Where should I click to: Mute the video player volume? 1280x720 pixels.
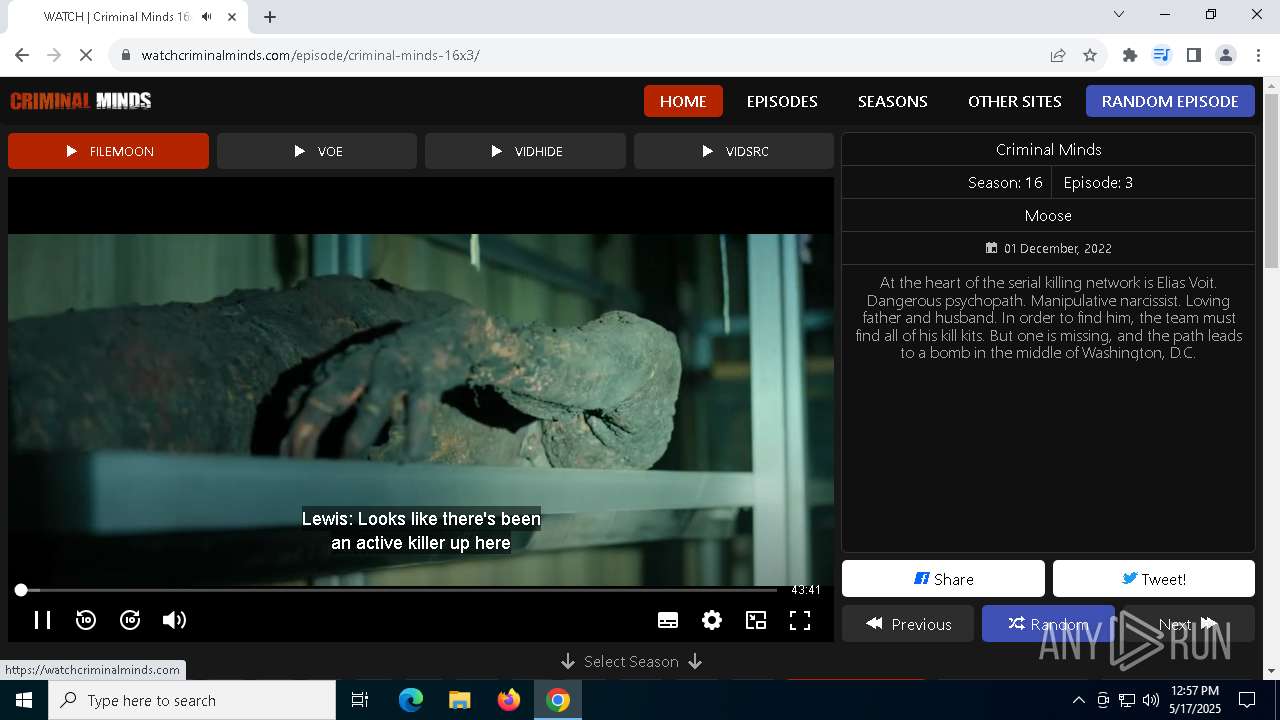[x=174, y=620]
